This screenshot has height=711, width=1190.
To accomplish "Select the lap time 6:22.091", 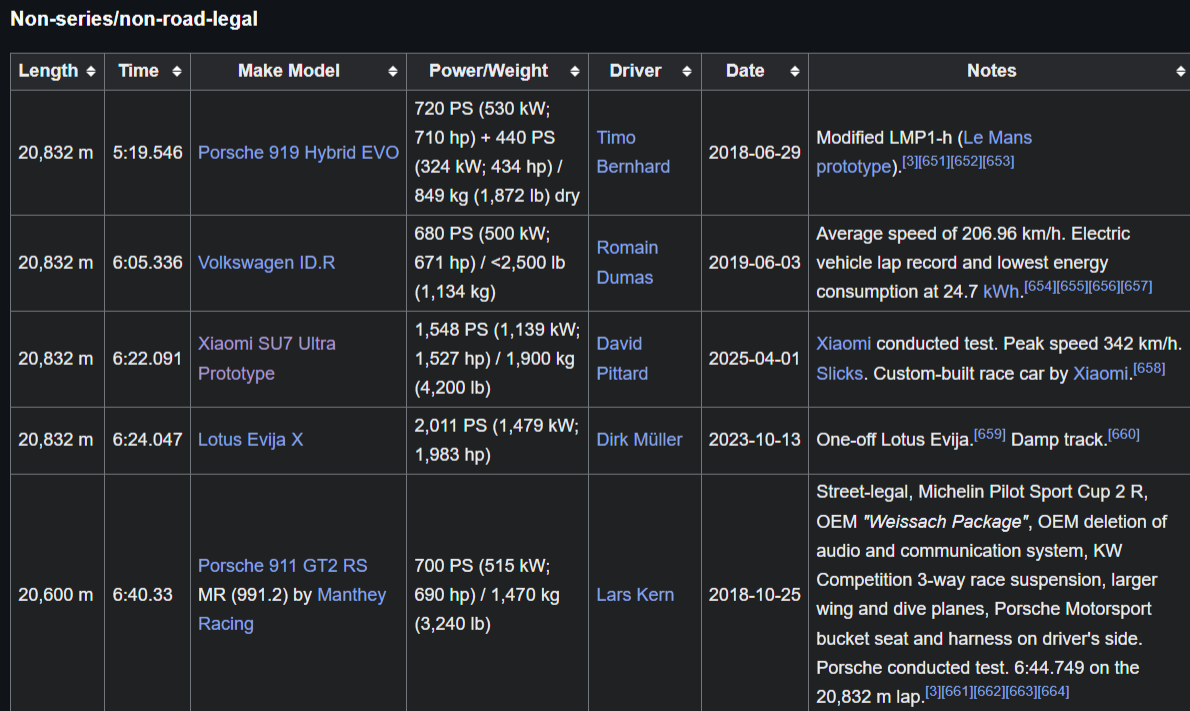I will coord(147,358).
